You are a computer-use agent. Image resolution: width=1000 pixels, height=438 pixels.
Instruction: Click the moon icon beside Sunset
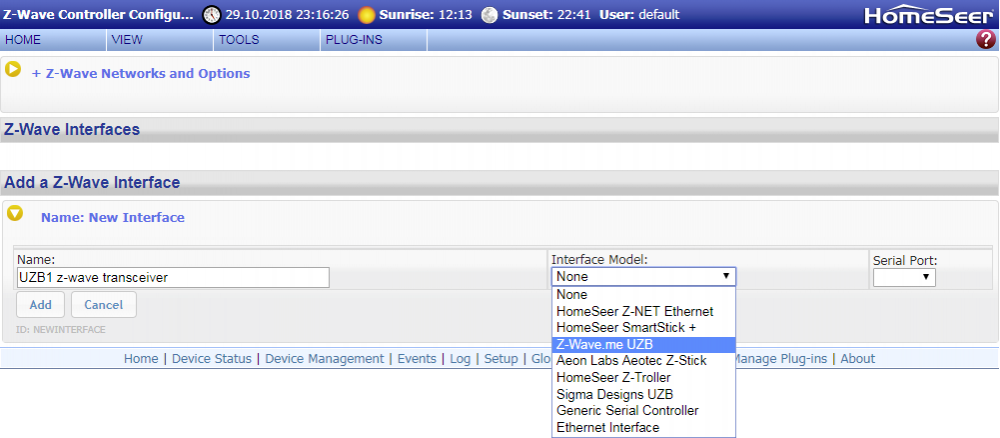click(x=489, y=15)
